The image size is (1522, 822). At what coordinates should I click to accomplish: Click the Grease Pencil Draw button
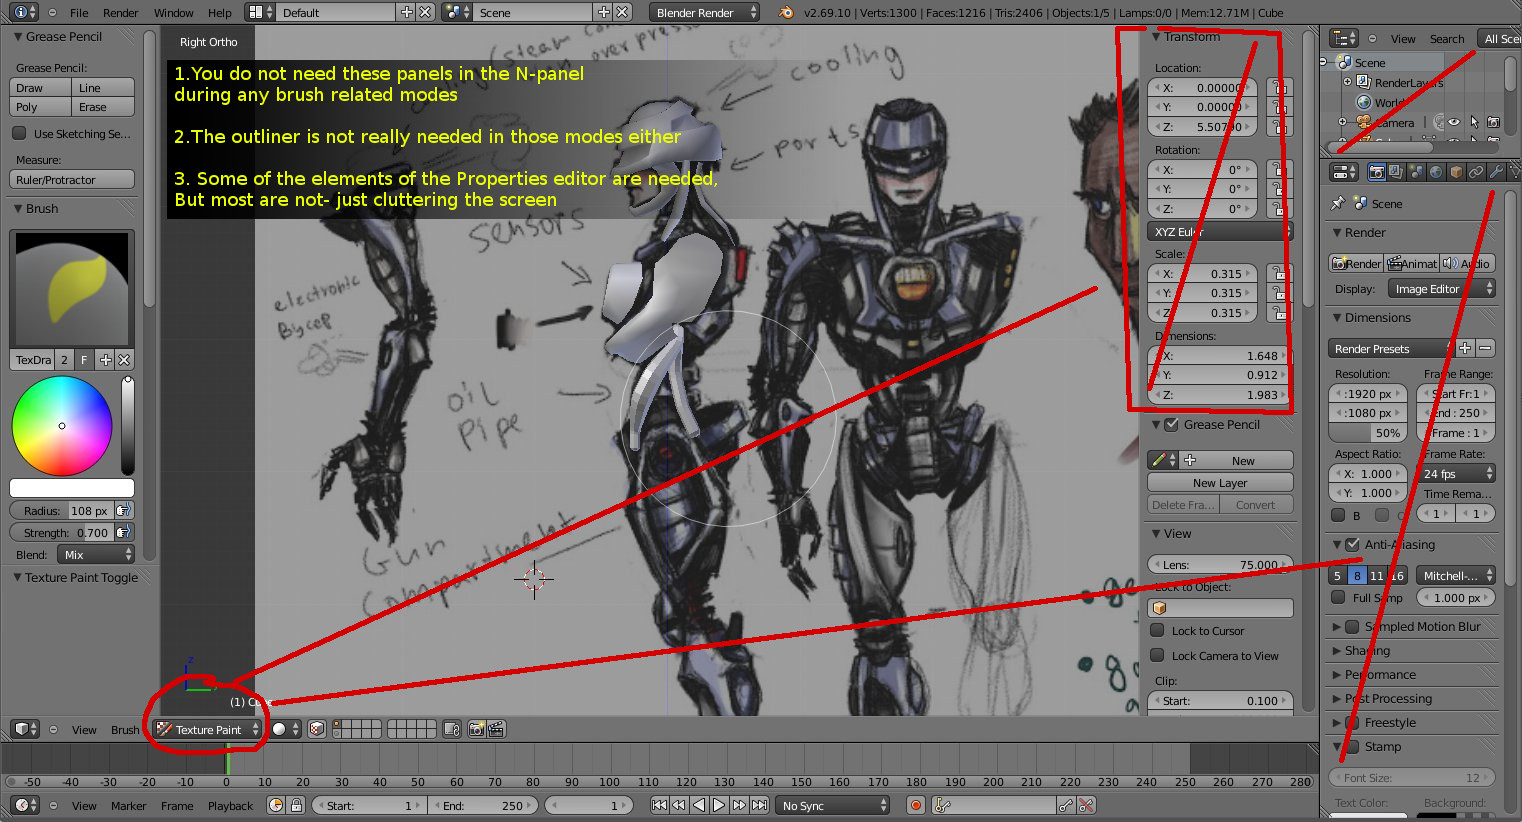coord(40,88)
